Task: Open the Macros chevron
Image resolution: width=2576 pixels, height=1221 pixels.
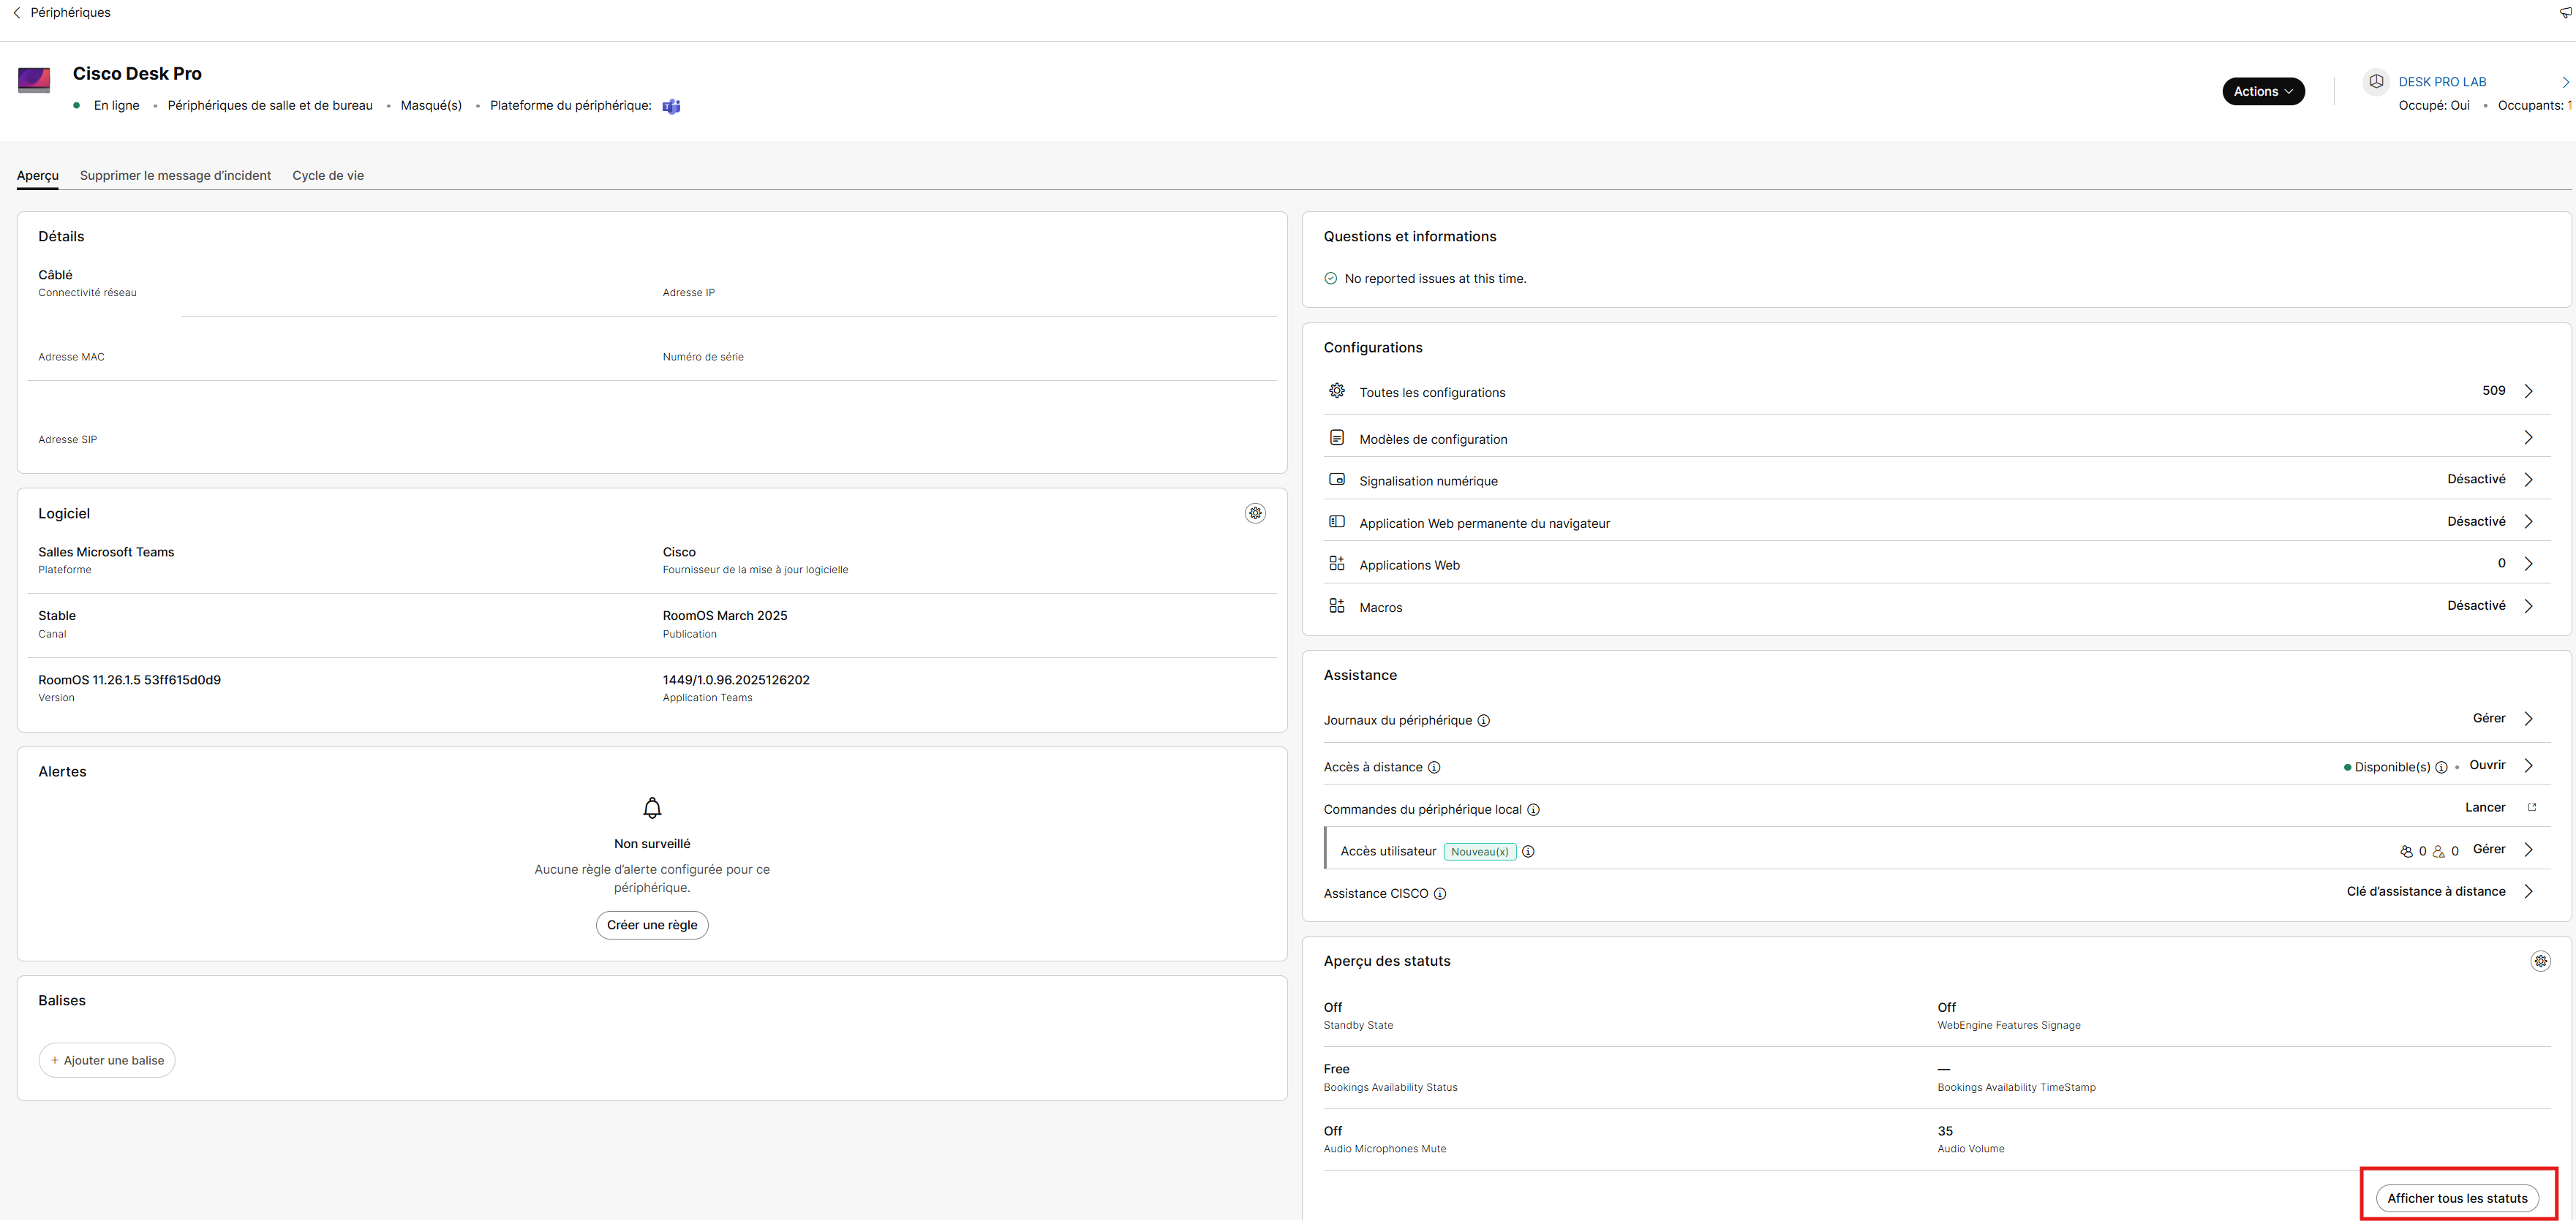Action: pos(2528,606)
